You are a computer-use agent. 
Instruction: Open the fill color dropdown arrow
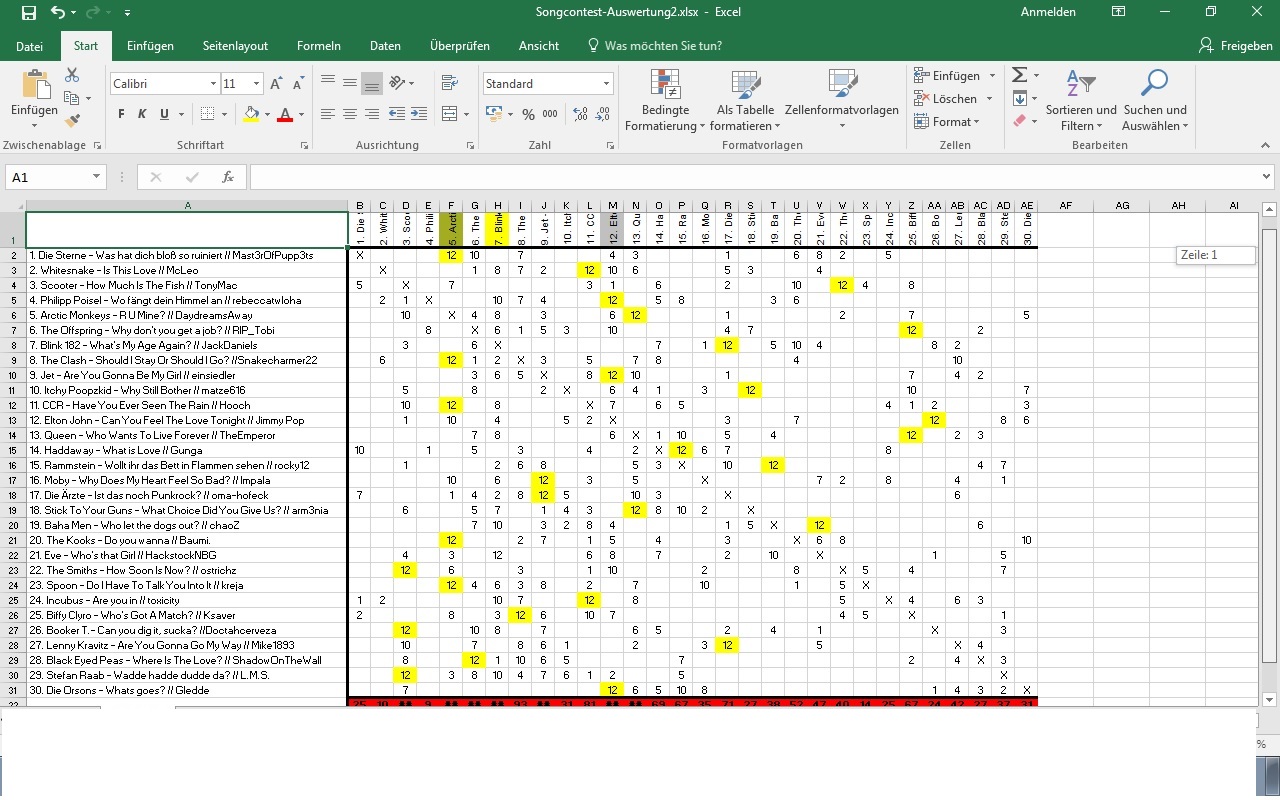268,114
